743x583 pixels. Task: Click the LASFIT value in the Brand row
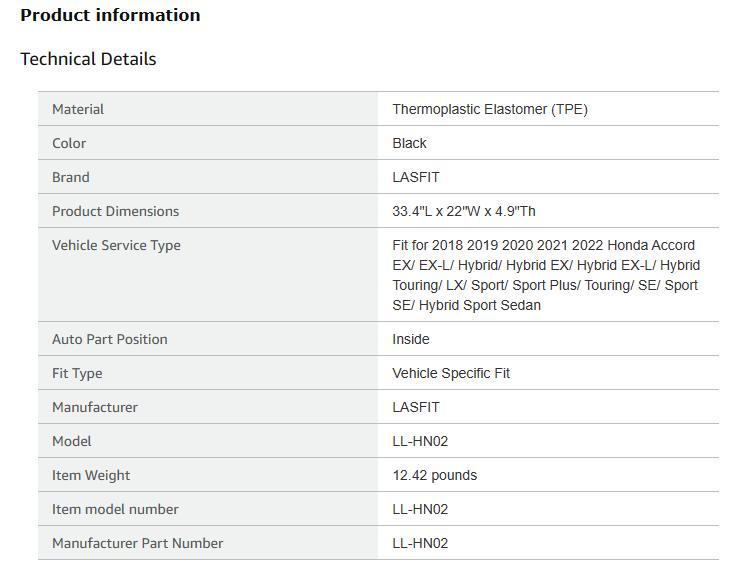tap(416, 177)
